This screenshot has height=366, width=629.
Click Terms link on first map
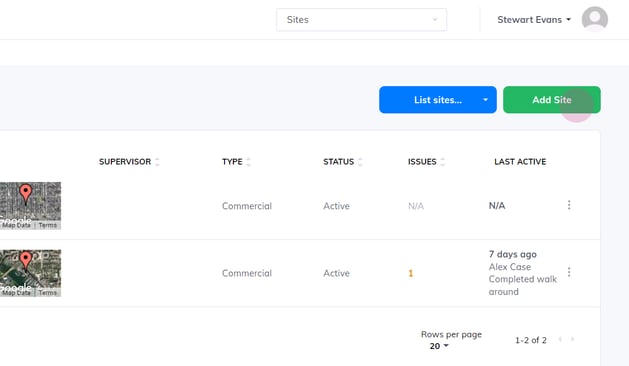48,226
